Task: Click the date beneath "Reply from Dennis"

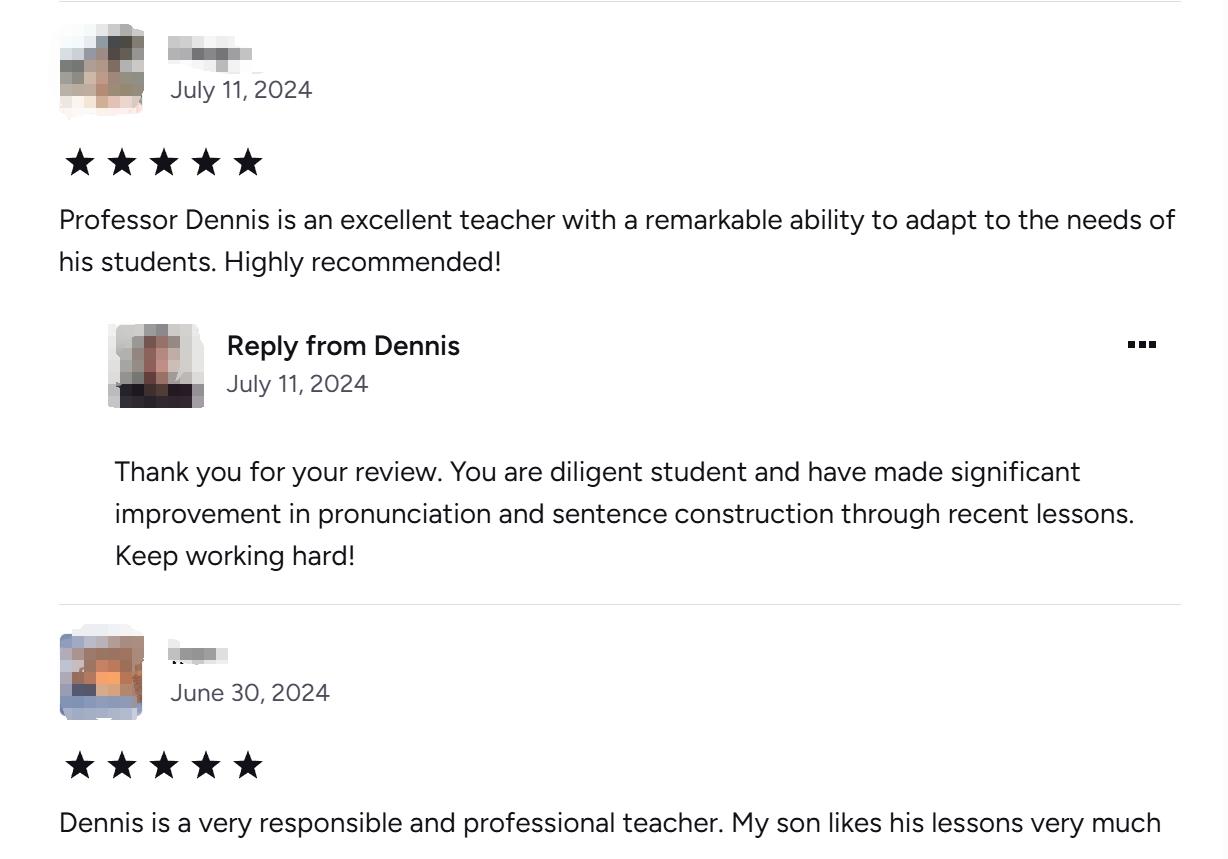Action: click(x=297, y=384)
